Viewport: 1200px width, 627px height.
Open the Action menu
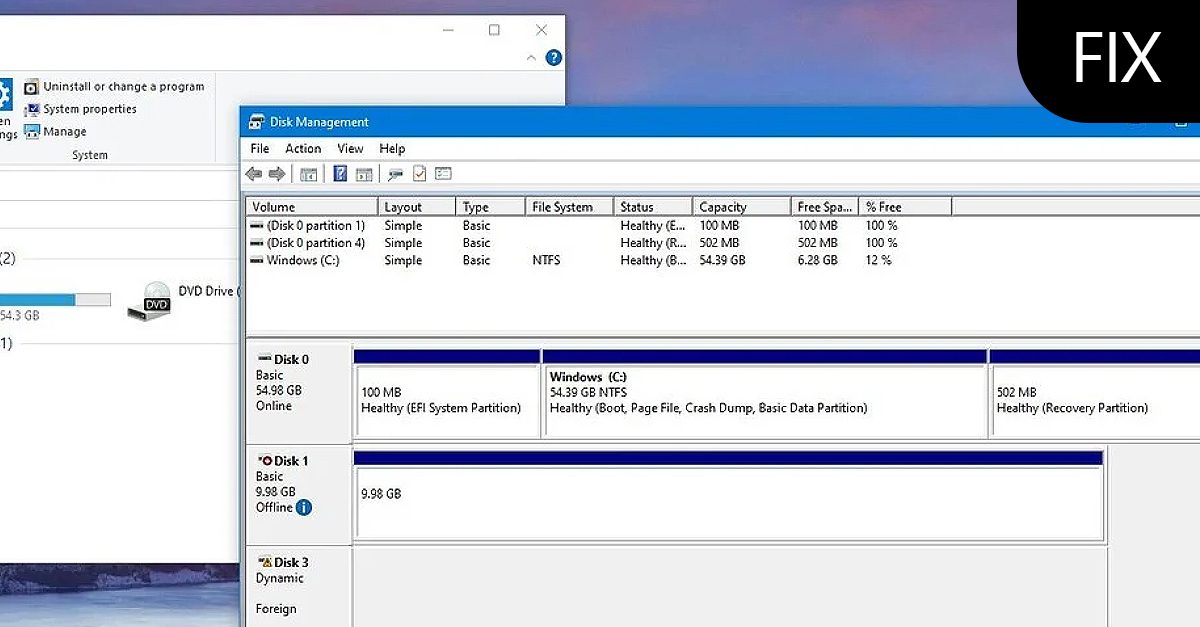tap(303, 148)
